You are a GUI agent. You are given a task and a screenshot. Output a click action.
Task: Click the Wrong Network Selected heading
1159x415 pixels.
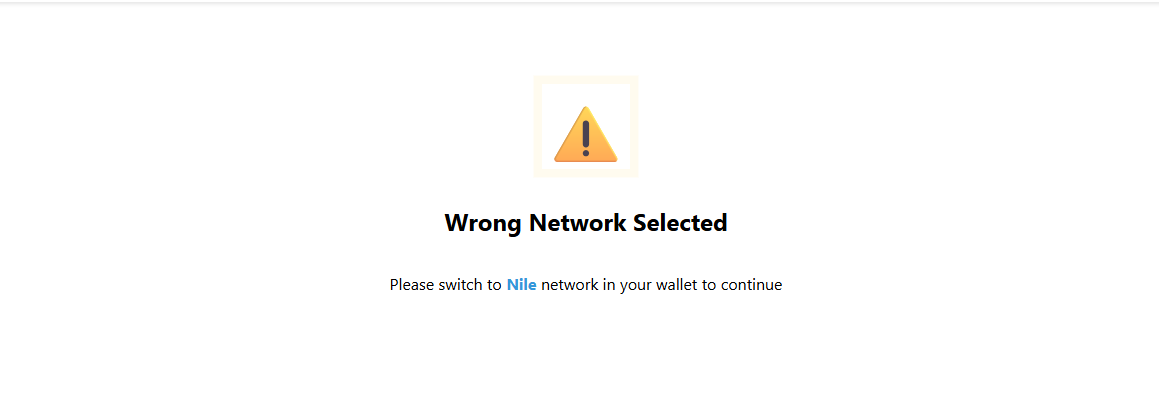(x=585, y=223)
